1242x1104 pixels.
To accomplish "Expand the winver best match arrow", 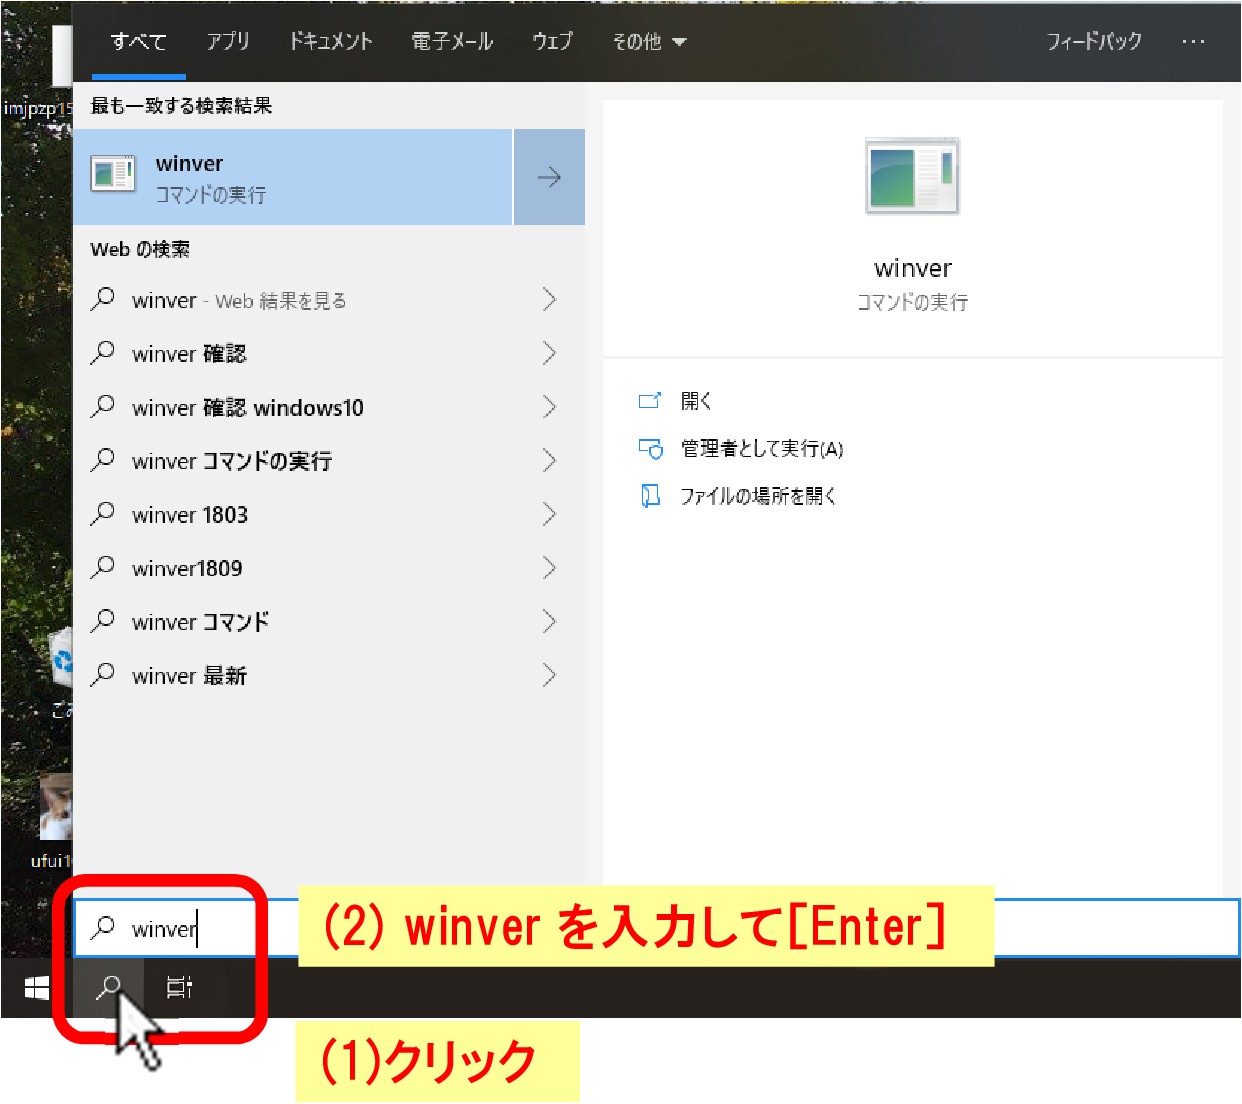I will tap(549, 177).
